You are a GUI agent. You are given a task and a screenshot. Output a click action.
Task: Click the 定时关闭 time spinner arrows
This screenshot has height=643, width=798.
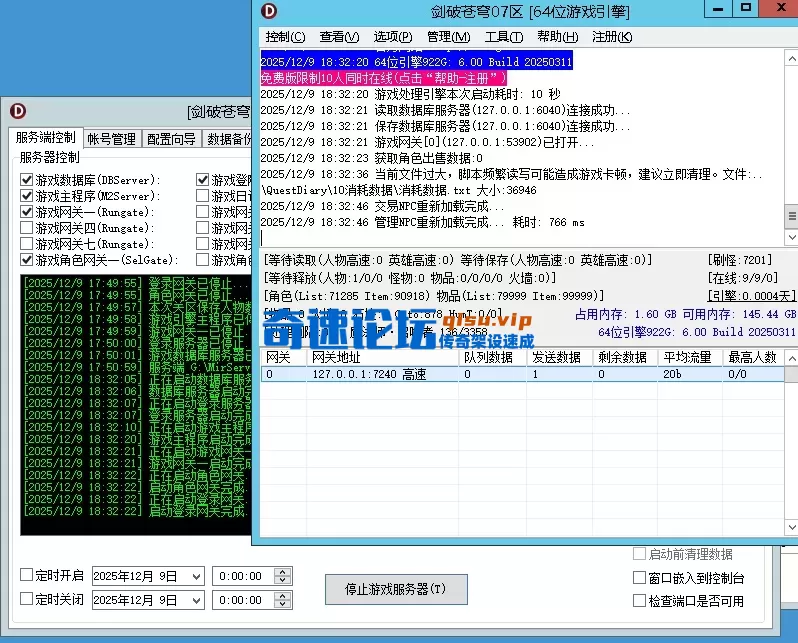[x=282, y=600]
